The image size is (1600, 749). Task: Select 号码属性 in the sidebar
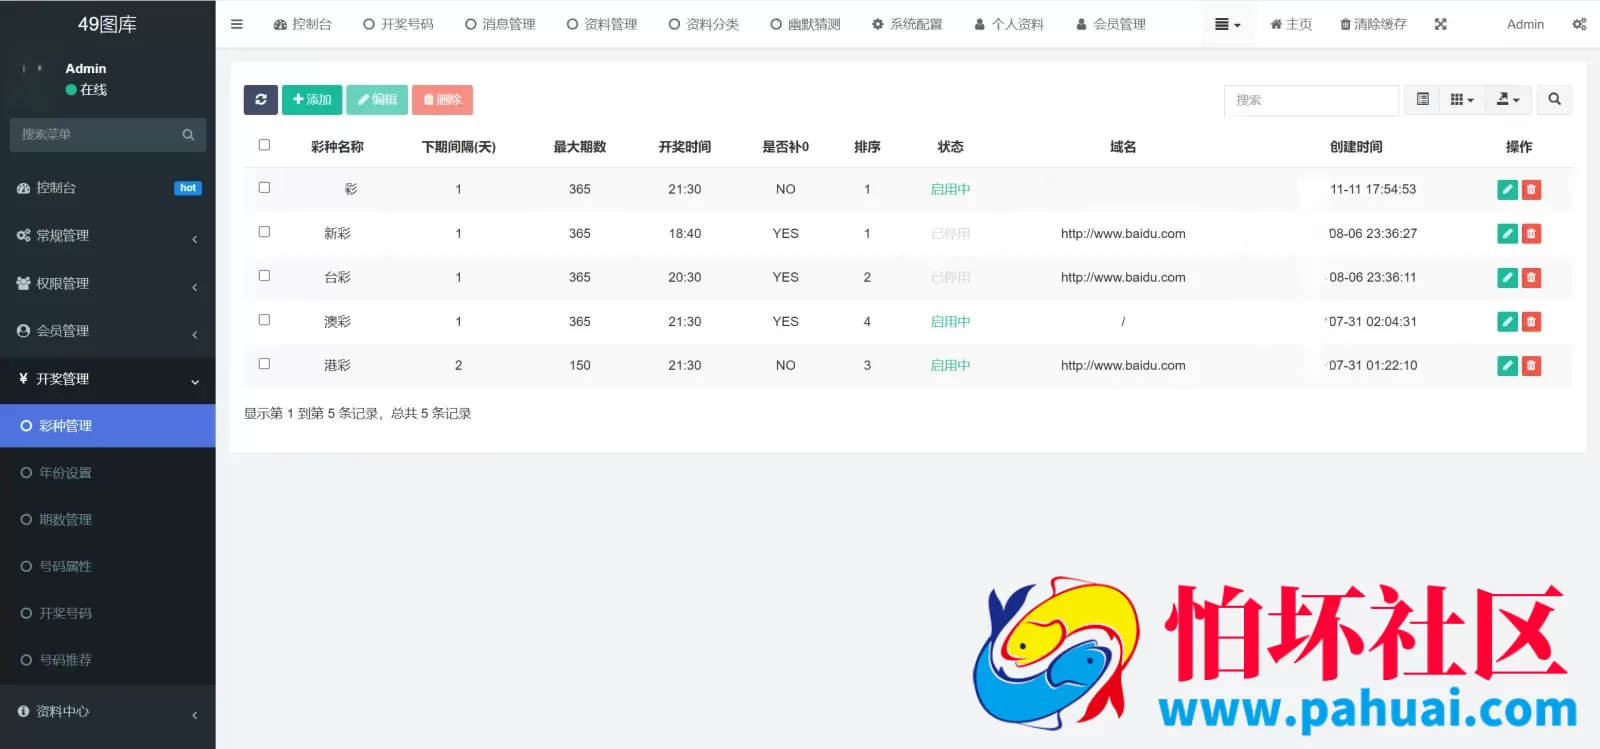[107, 566]
